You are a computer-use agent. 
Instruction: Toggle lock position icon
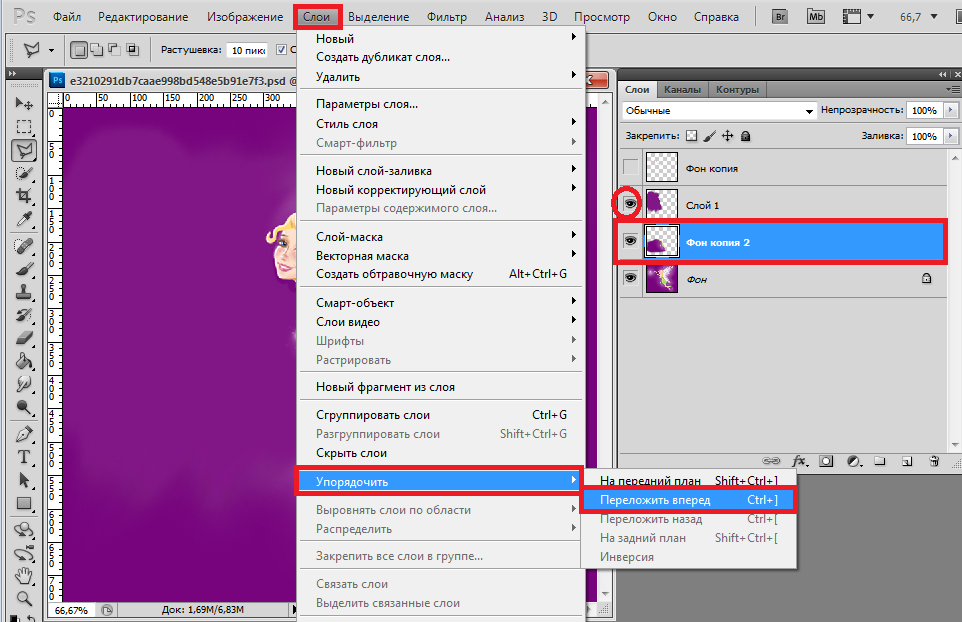click(728, 136)
